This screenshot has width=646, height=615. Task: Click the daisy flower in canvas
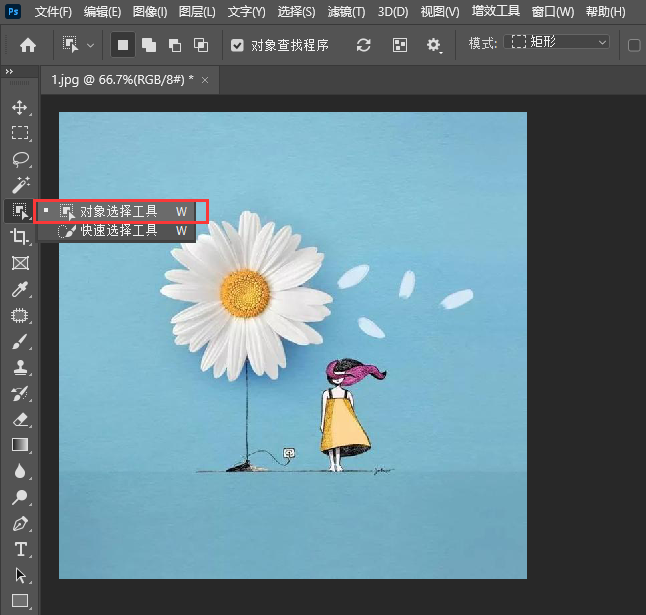tap(246, 295)
